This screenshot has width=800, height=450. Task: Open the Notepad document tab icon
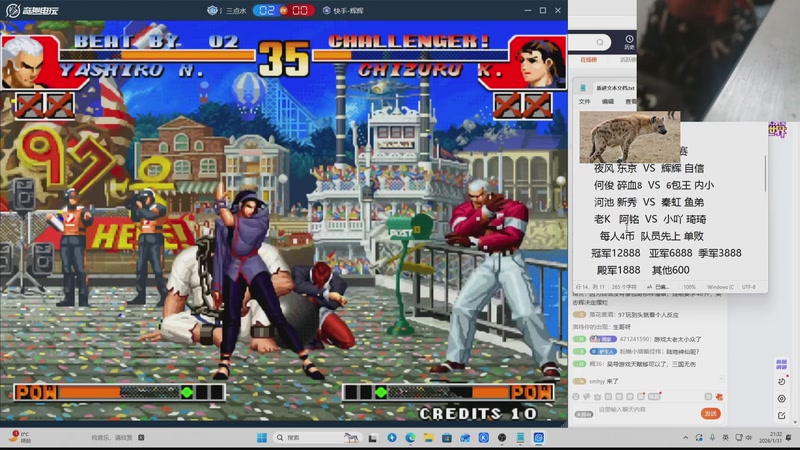coord(583,88)
